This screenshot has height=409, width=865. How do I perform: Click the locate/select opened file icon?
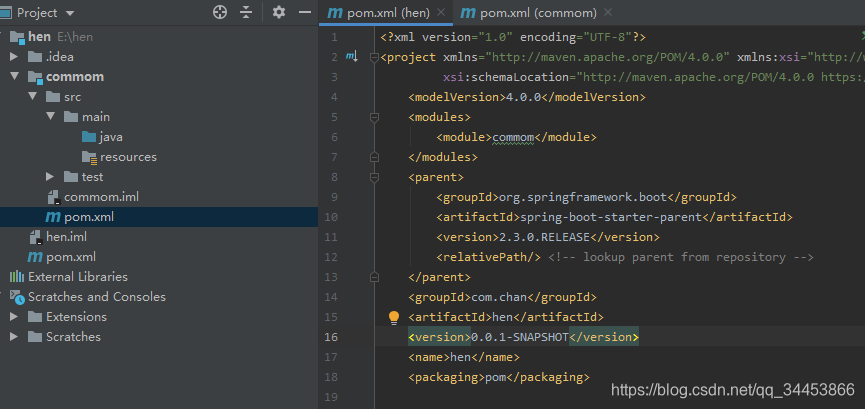220,12
